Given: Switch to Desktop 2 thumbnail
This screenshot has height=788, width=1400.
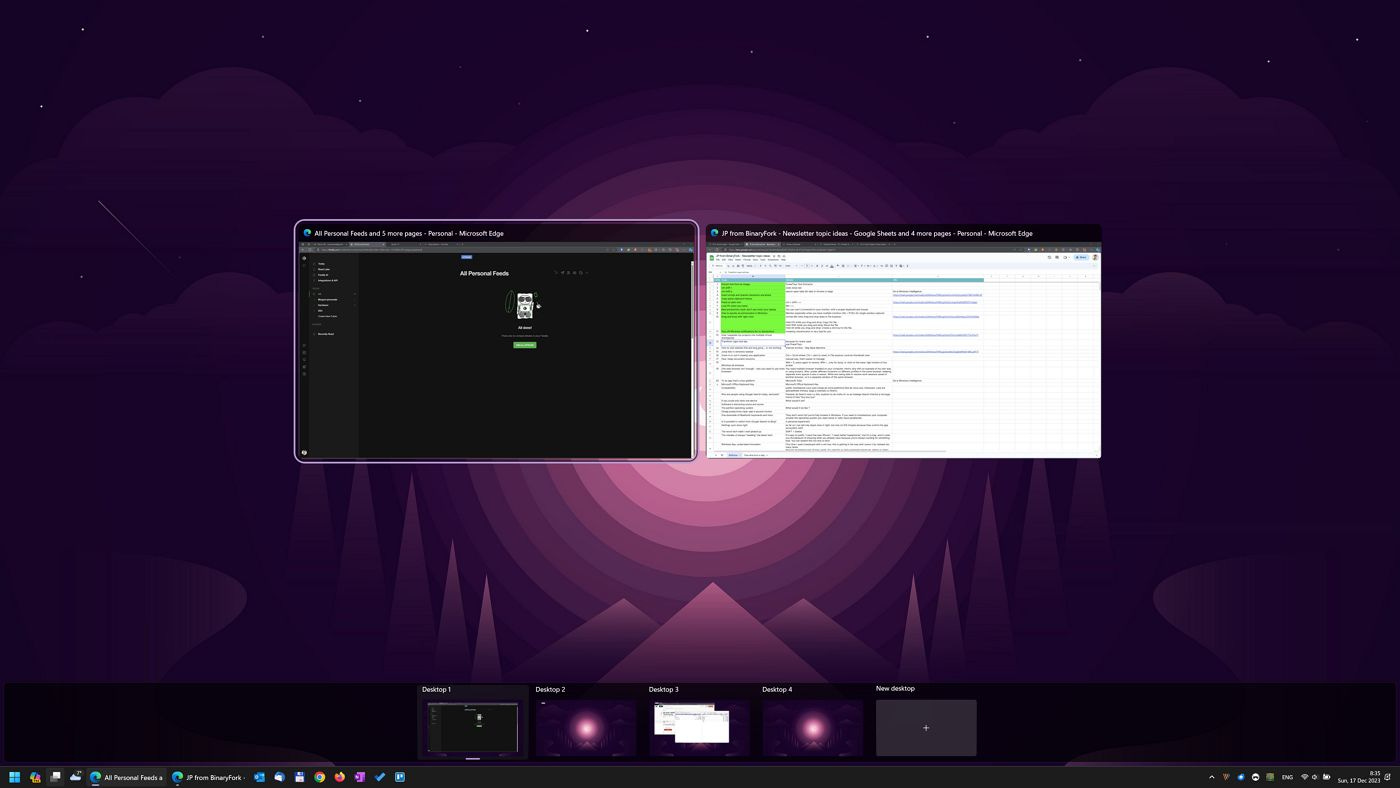Looking at the screenshot, I should click(x=586, y=727).
